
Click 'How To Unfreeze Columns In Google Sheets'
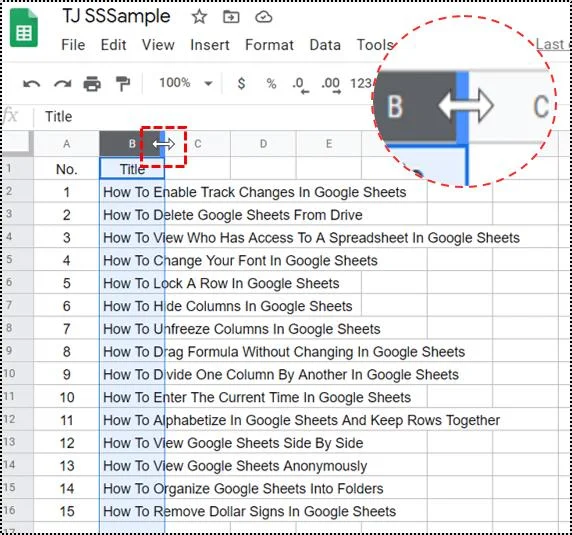[x=241, y=329]
